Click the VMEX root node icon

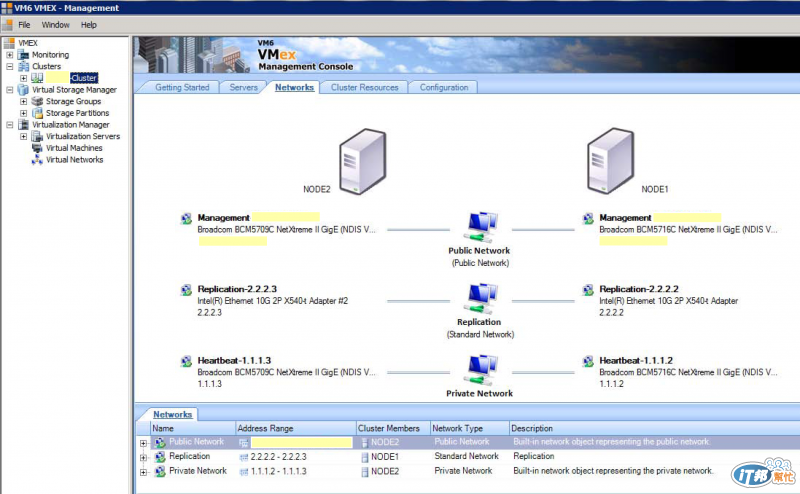(9, 43)
